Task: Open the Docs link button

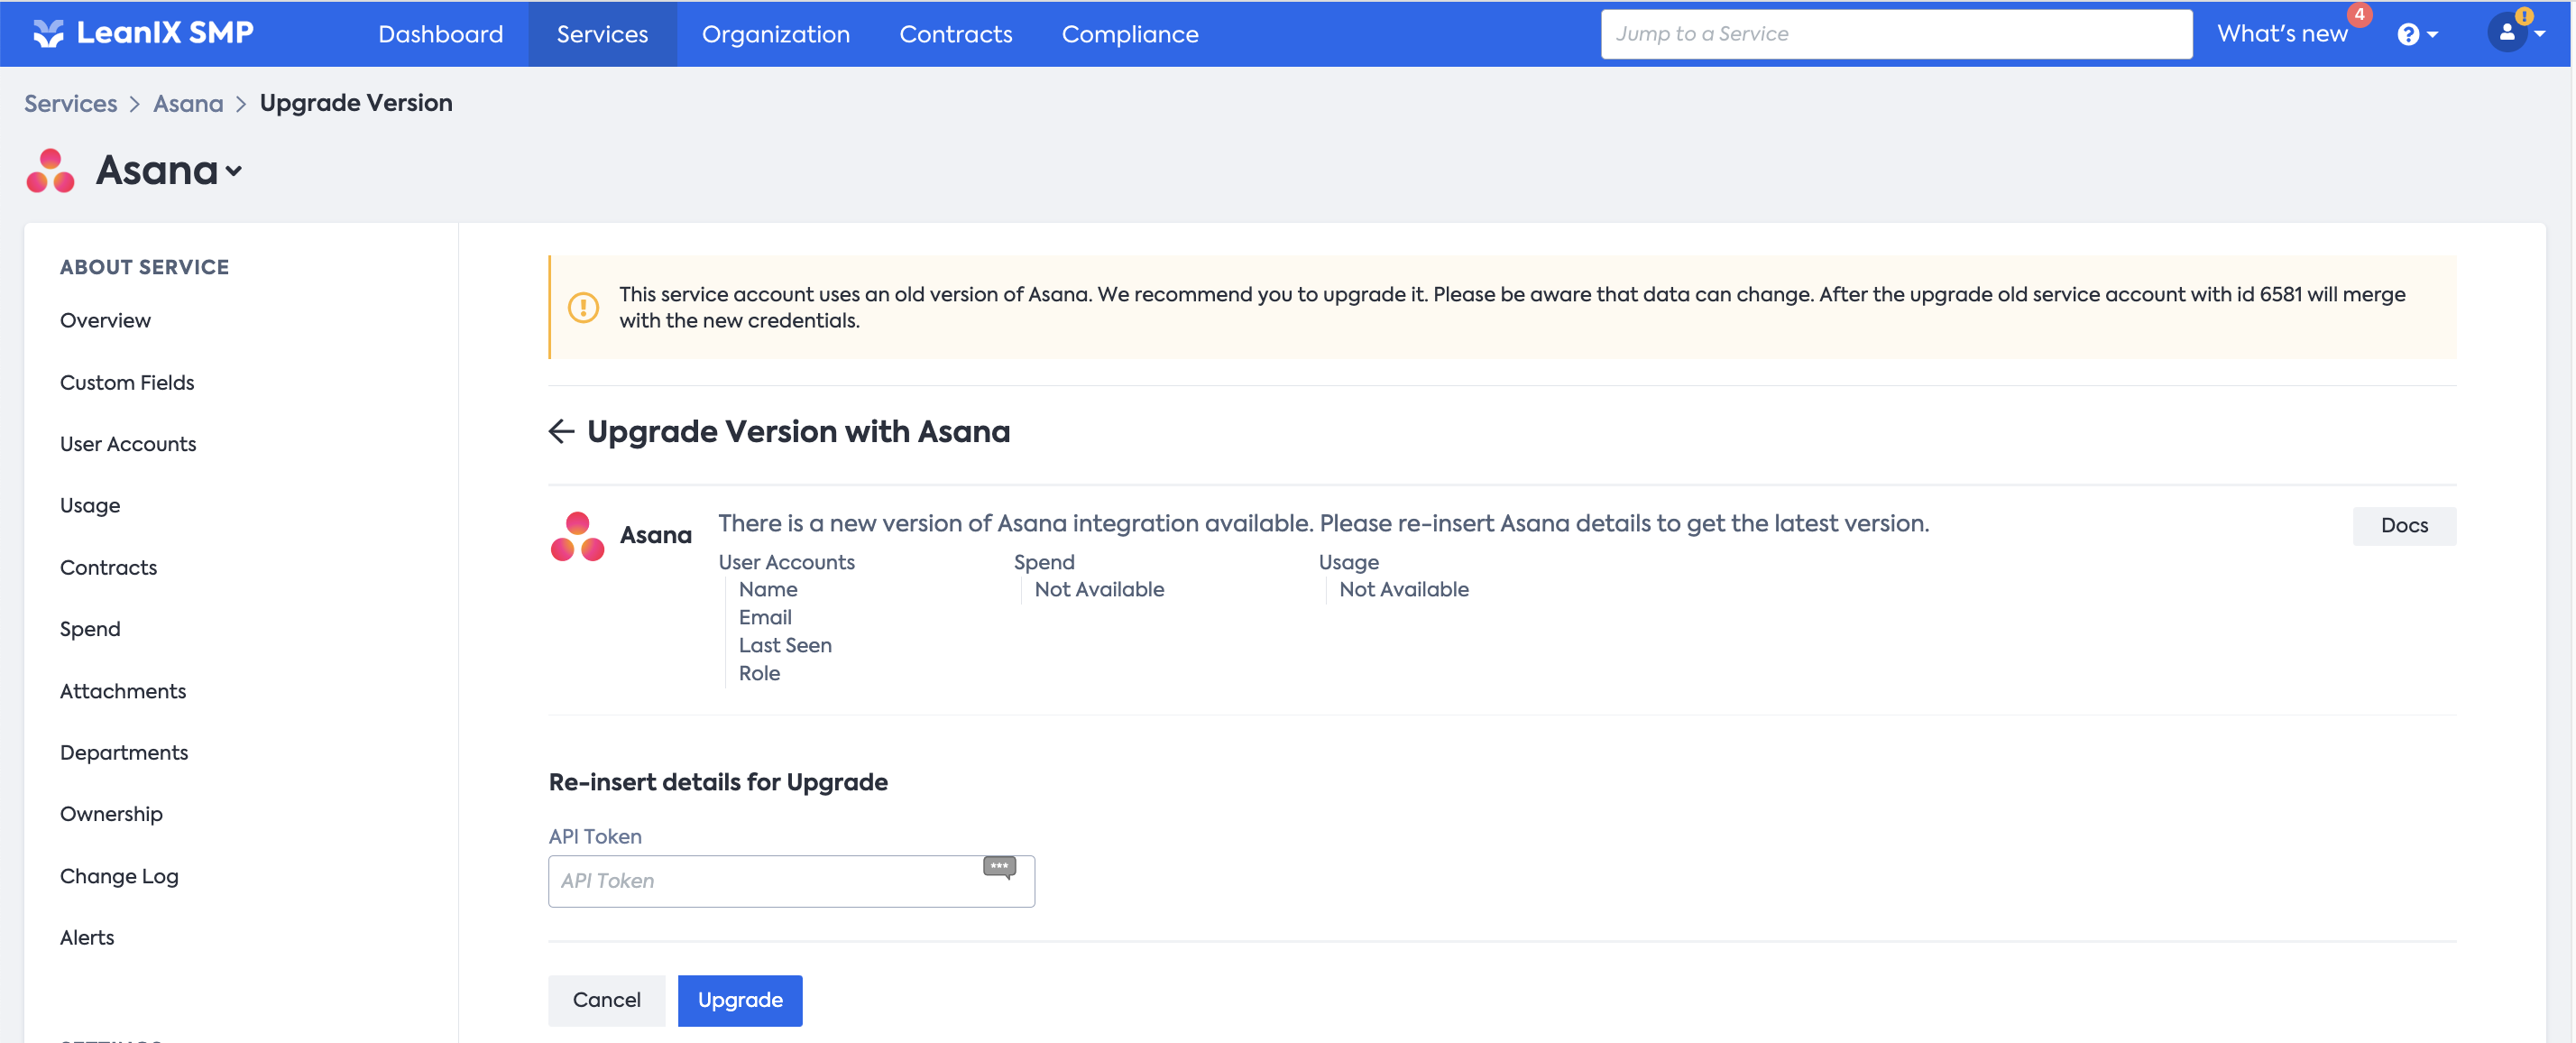Action: 2403,525
